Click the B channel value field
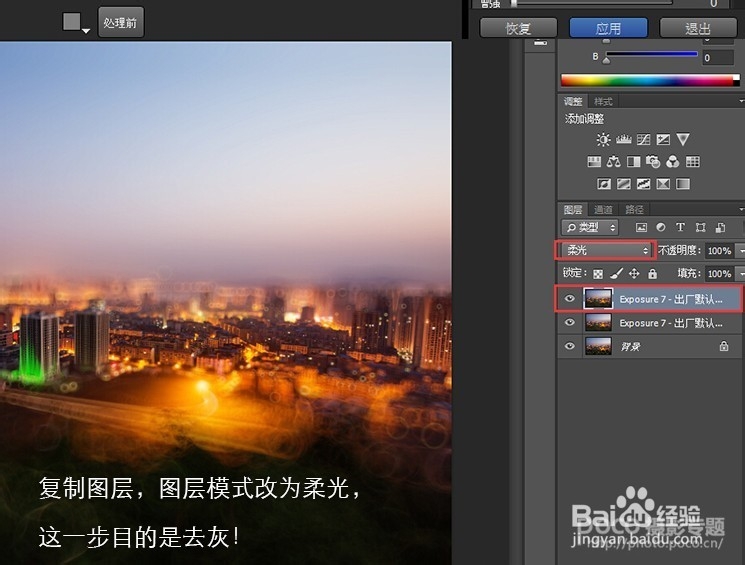This screenshot has height=565, width=745. click(x=718, y=57)
